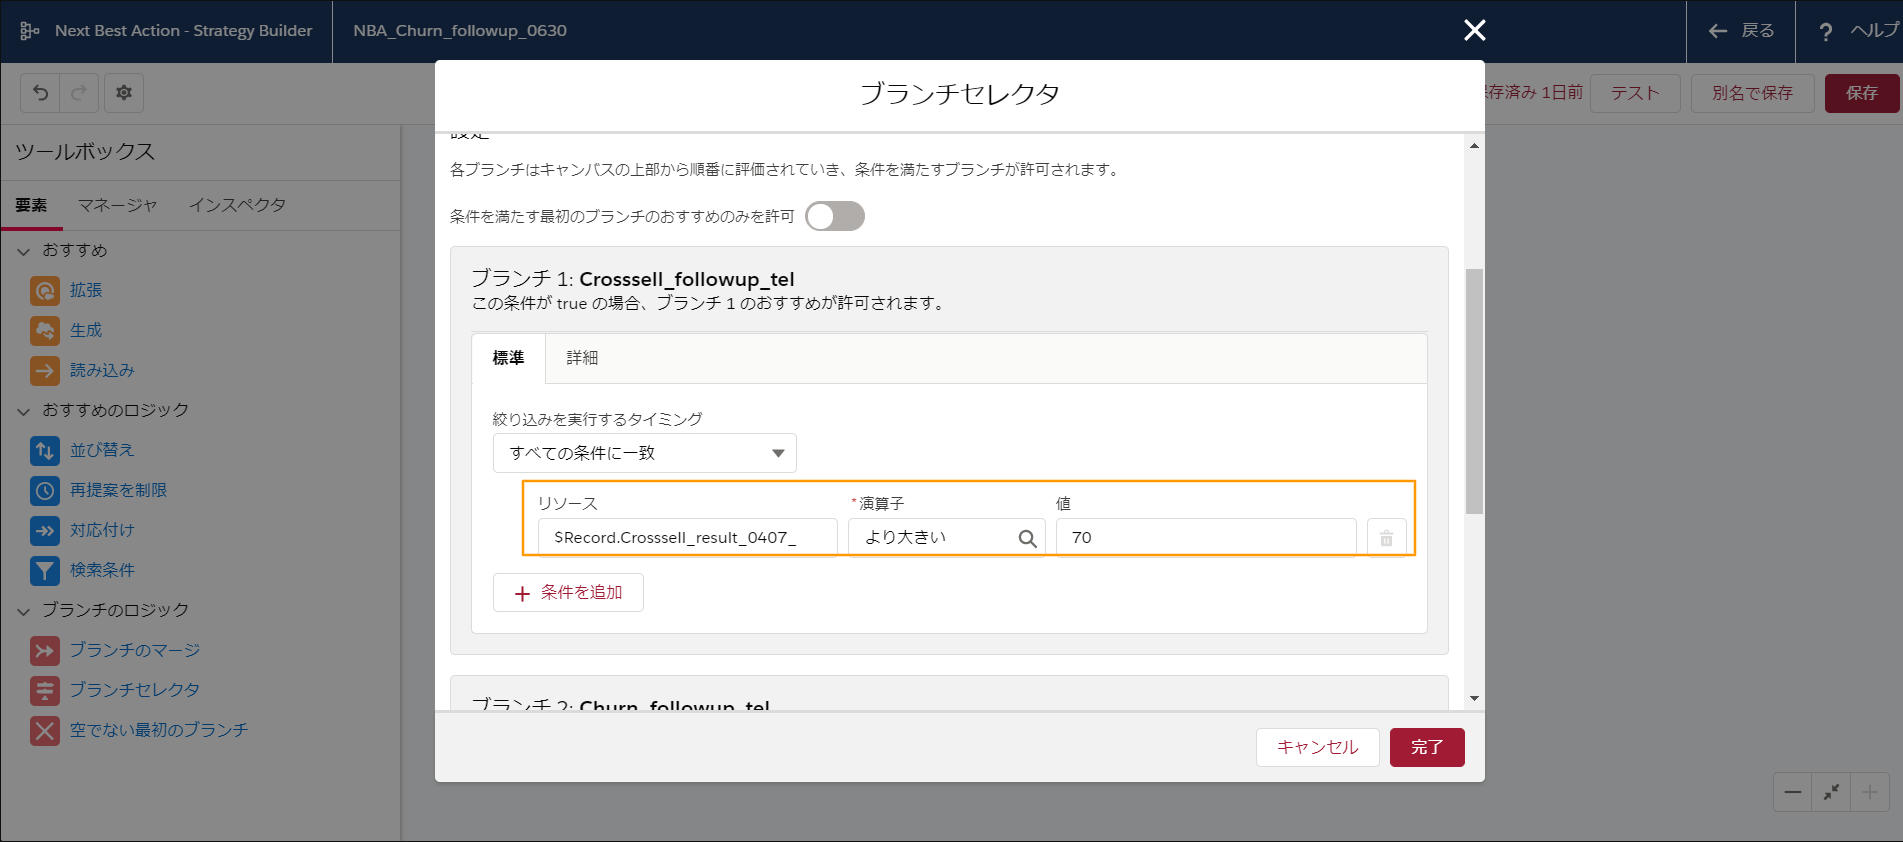Image resolution: width=1903 pixels, height=842 pixels.
Task: Select the 生成 (Generate) element icon
Action: (45, 331)
